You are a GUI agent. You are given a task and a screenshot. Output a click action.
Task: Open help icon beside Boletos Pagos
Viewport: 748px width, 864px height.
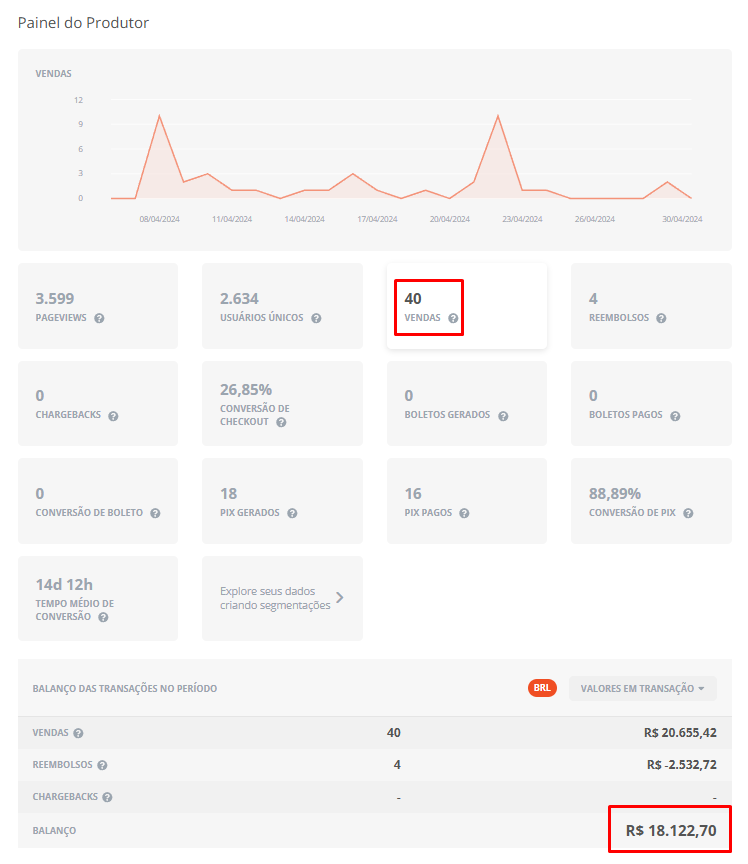pos(675,416)
